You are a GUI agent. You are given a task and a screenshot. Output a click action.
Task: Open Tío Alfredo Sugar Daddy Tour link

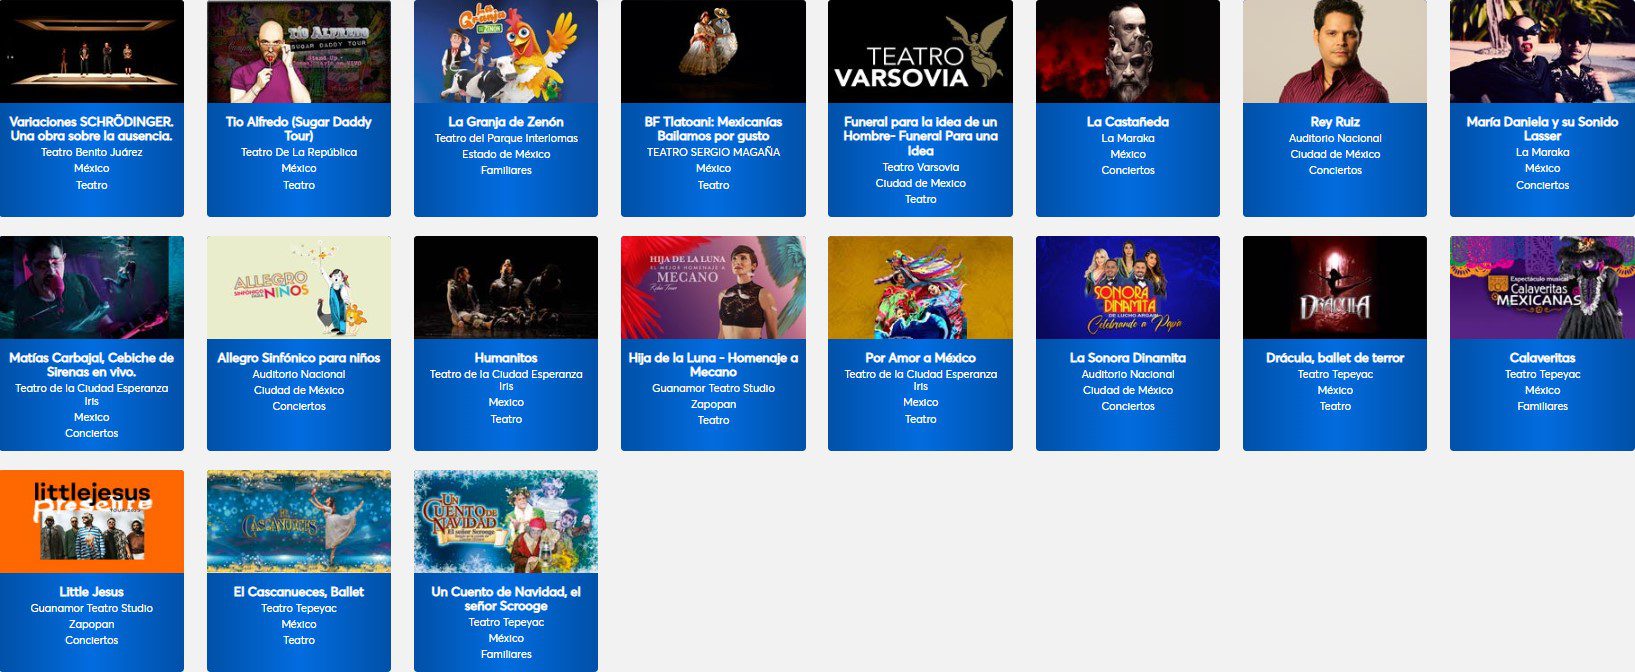click(x=299, y=129)
